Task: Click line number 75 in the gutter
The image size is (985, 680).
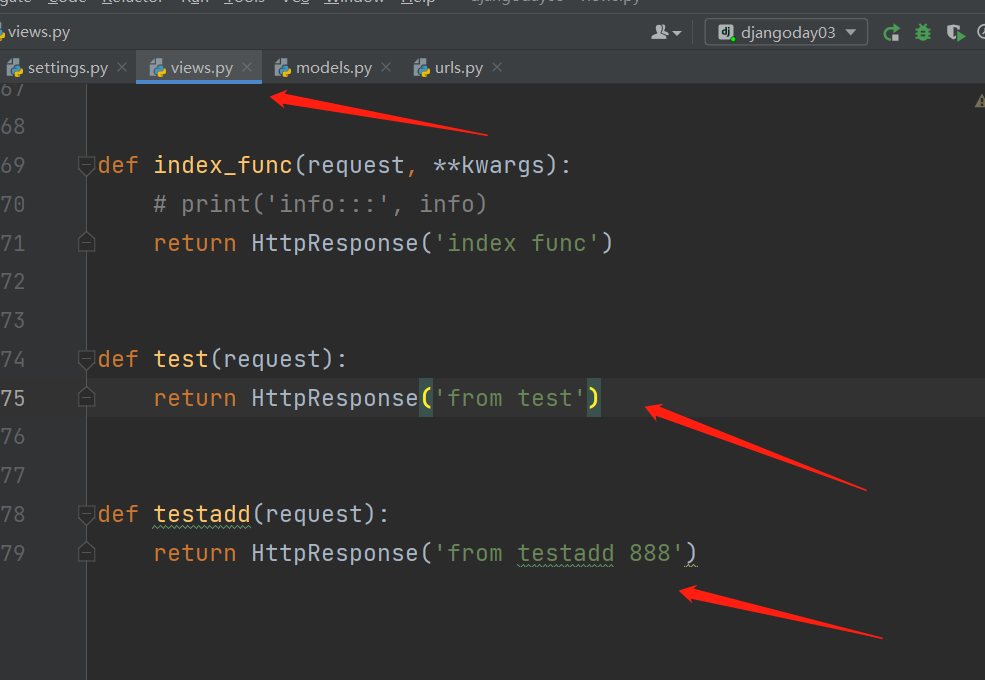Action: (13, 398)
